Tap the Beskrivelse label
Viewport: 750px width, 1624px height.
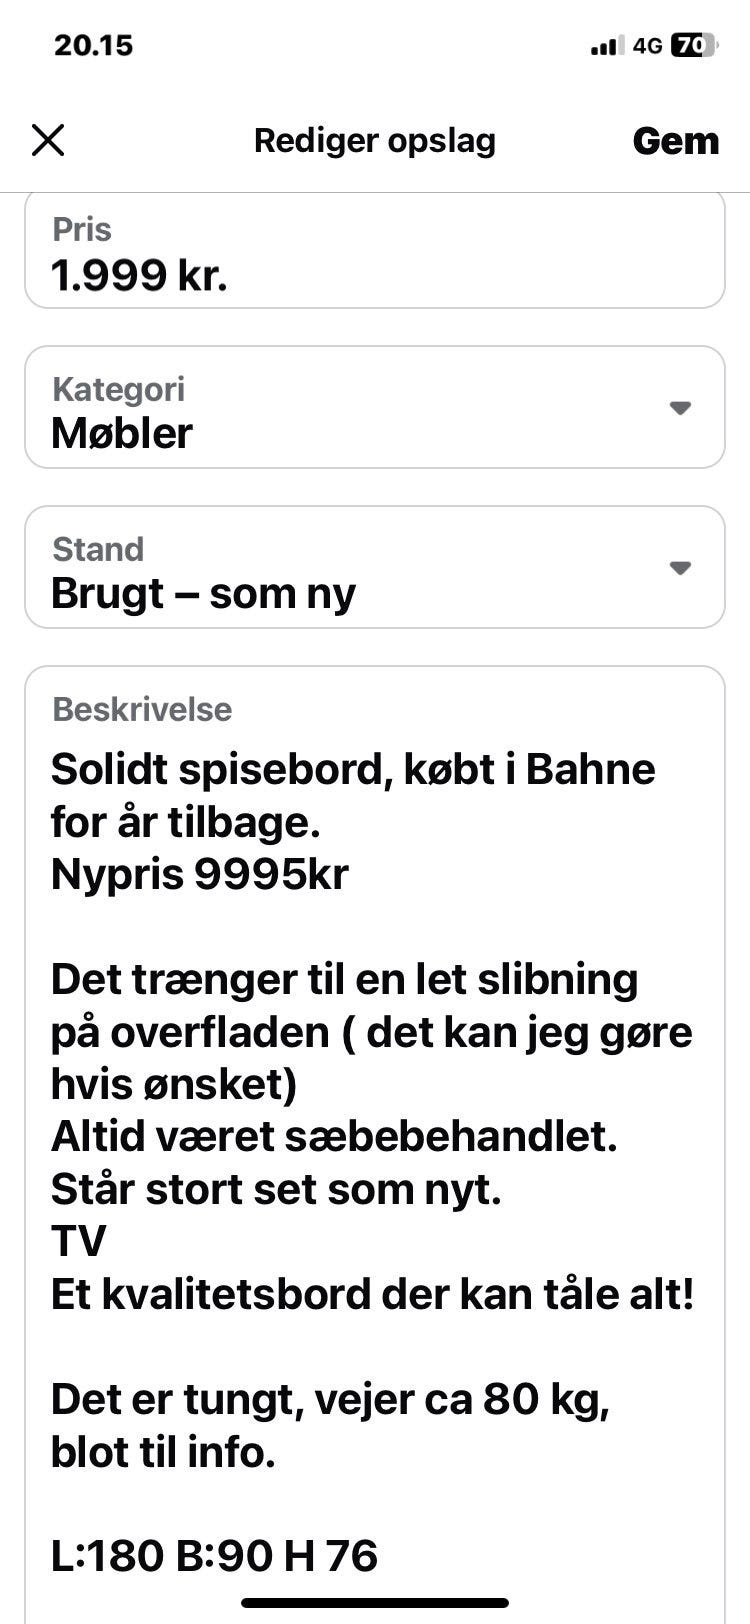(x=142, y=710)
